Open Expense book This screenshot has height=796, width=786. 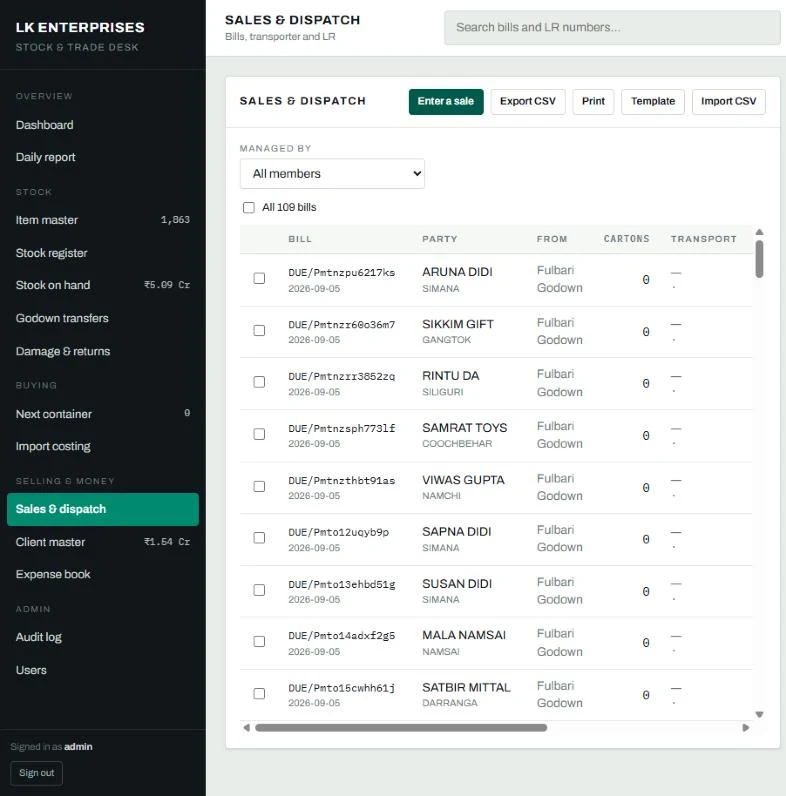[103, 574]
